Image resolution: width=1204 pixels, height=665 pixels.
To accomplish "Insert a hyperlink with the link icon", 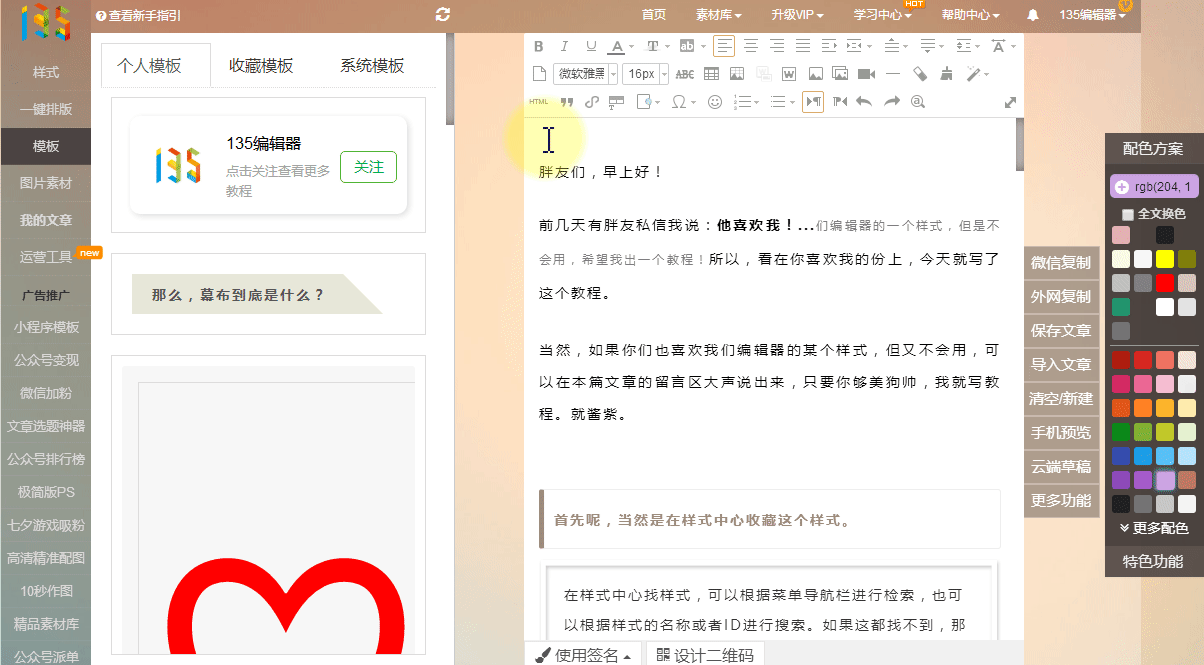I will click(591, 102).
